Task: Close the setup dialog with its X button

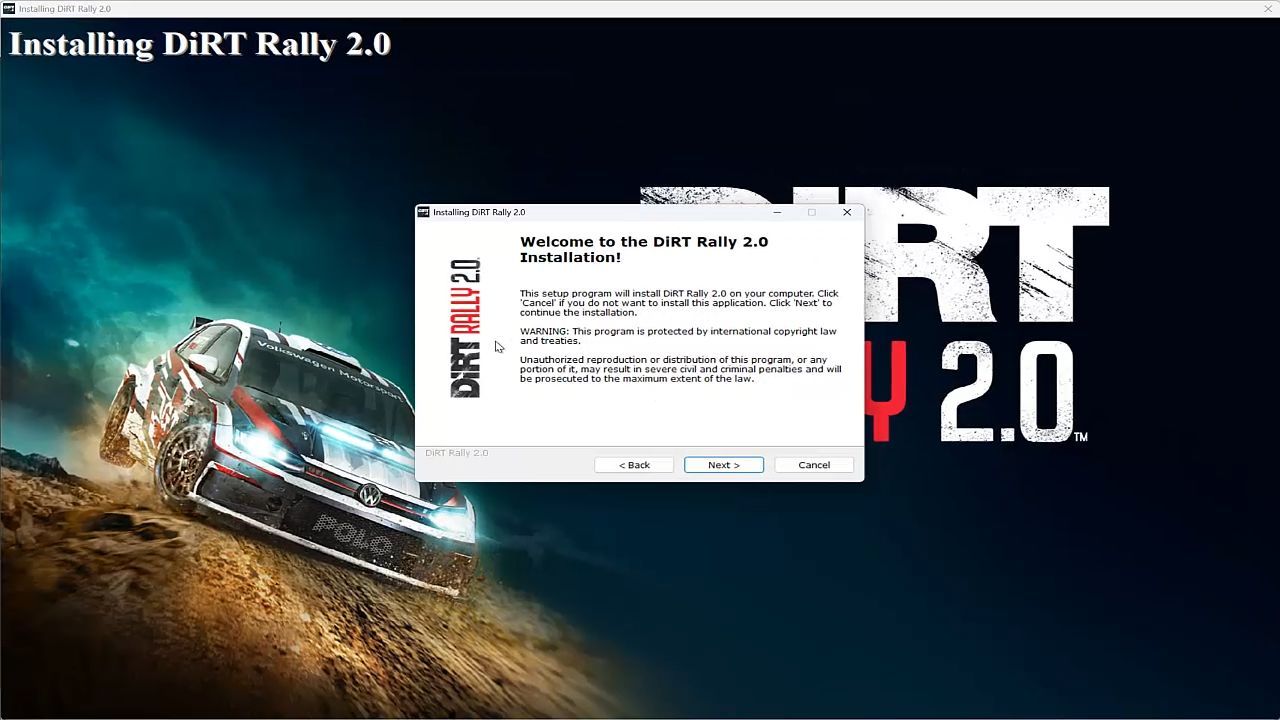Action: pyautogui.click(x=847, y=212)
